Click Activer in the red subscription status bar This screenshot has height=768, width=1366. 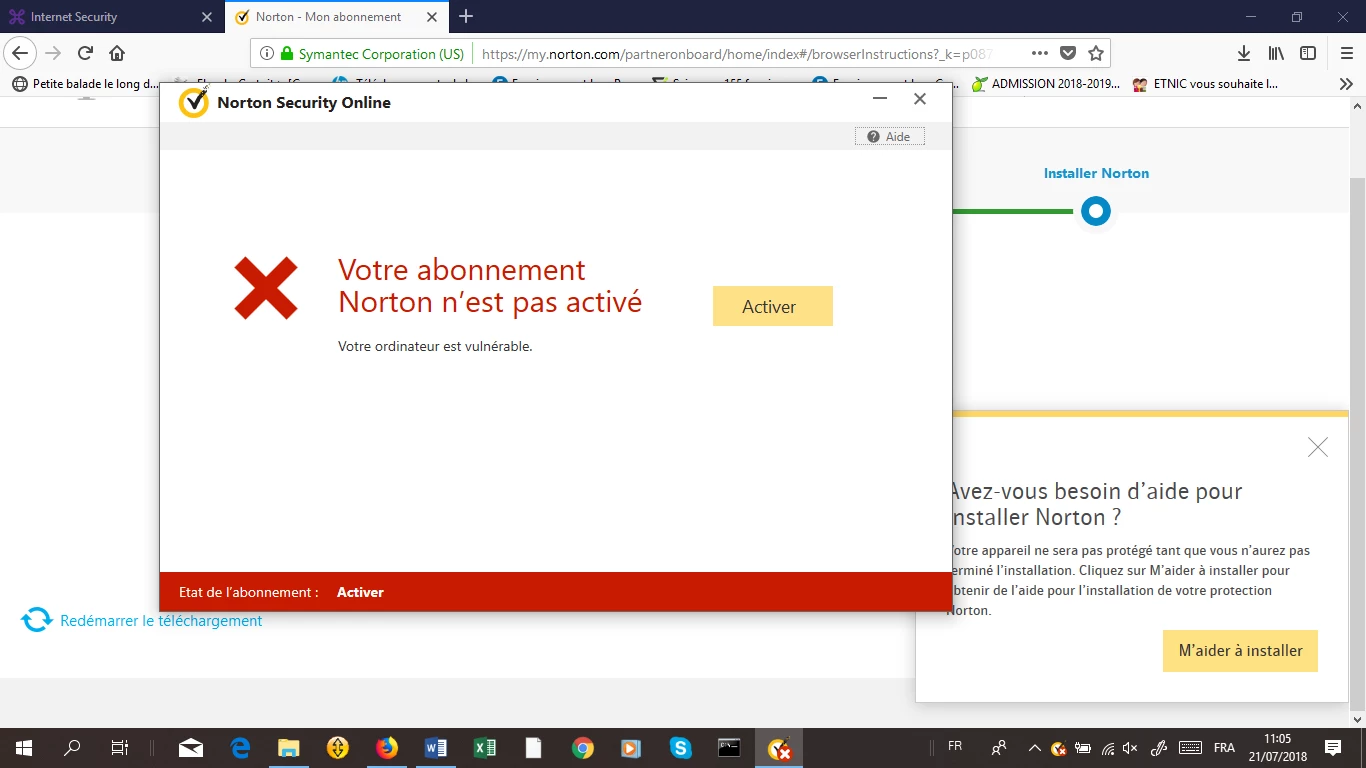point(360,592)
